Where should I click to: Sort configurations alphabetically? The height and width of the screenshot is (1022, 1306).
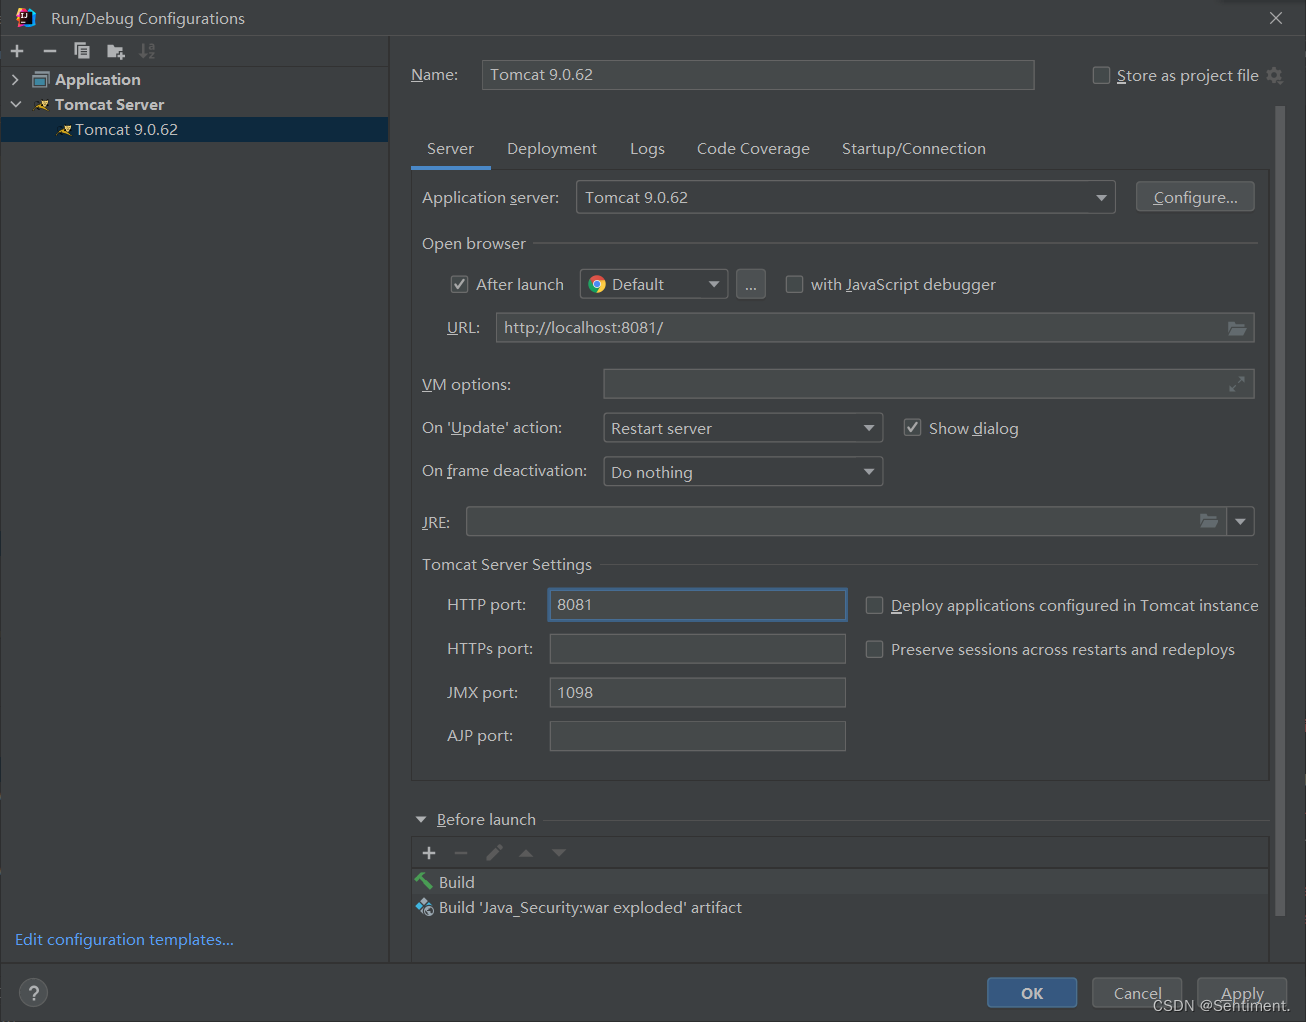148,51
